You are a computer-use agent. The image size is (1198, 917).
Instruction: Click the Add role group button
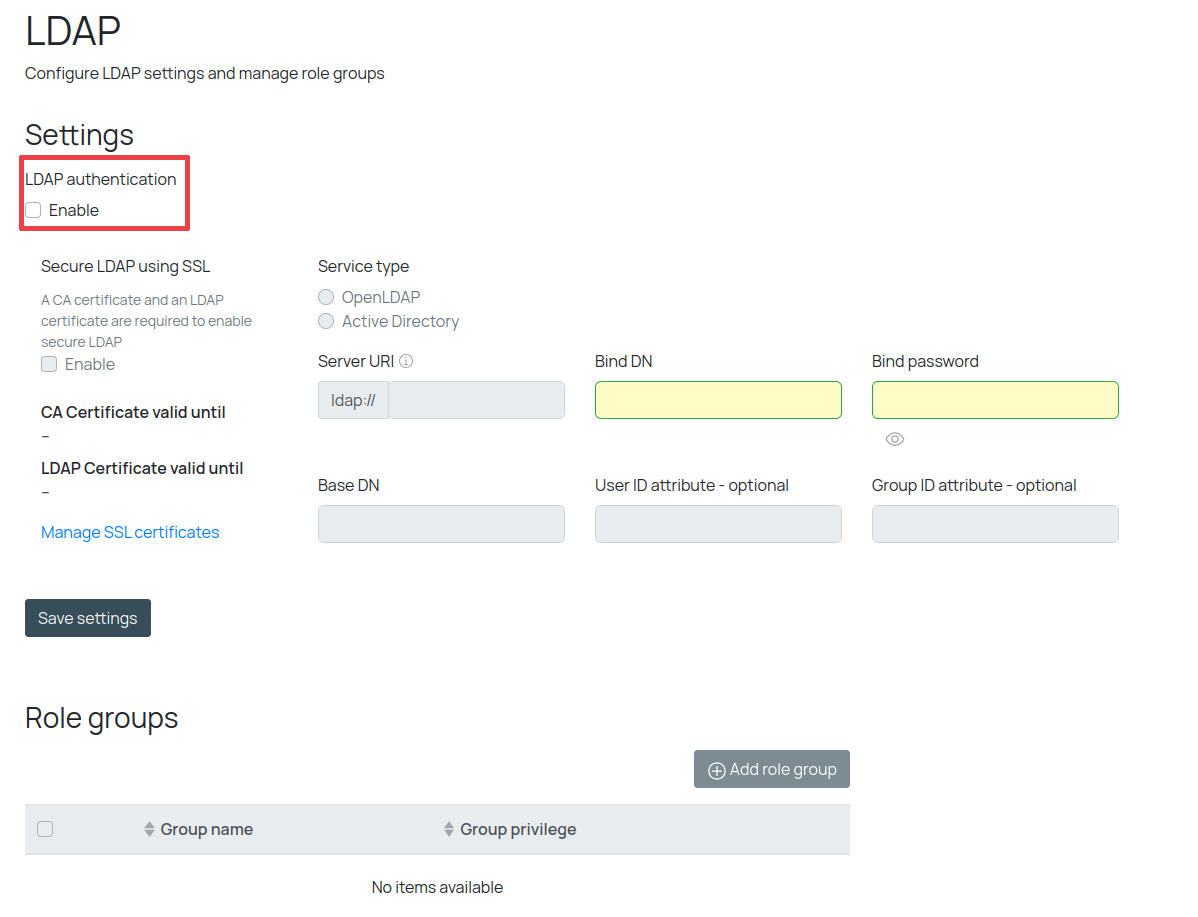771,769
